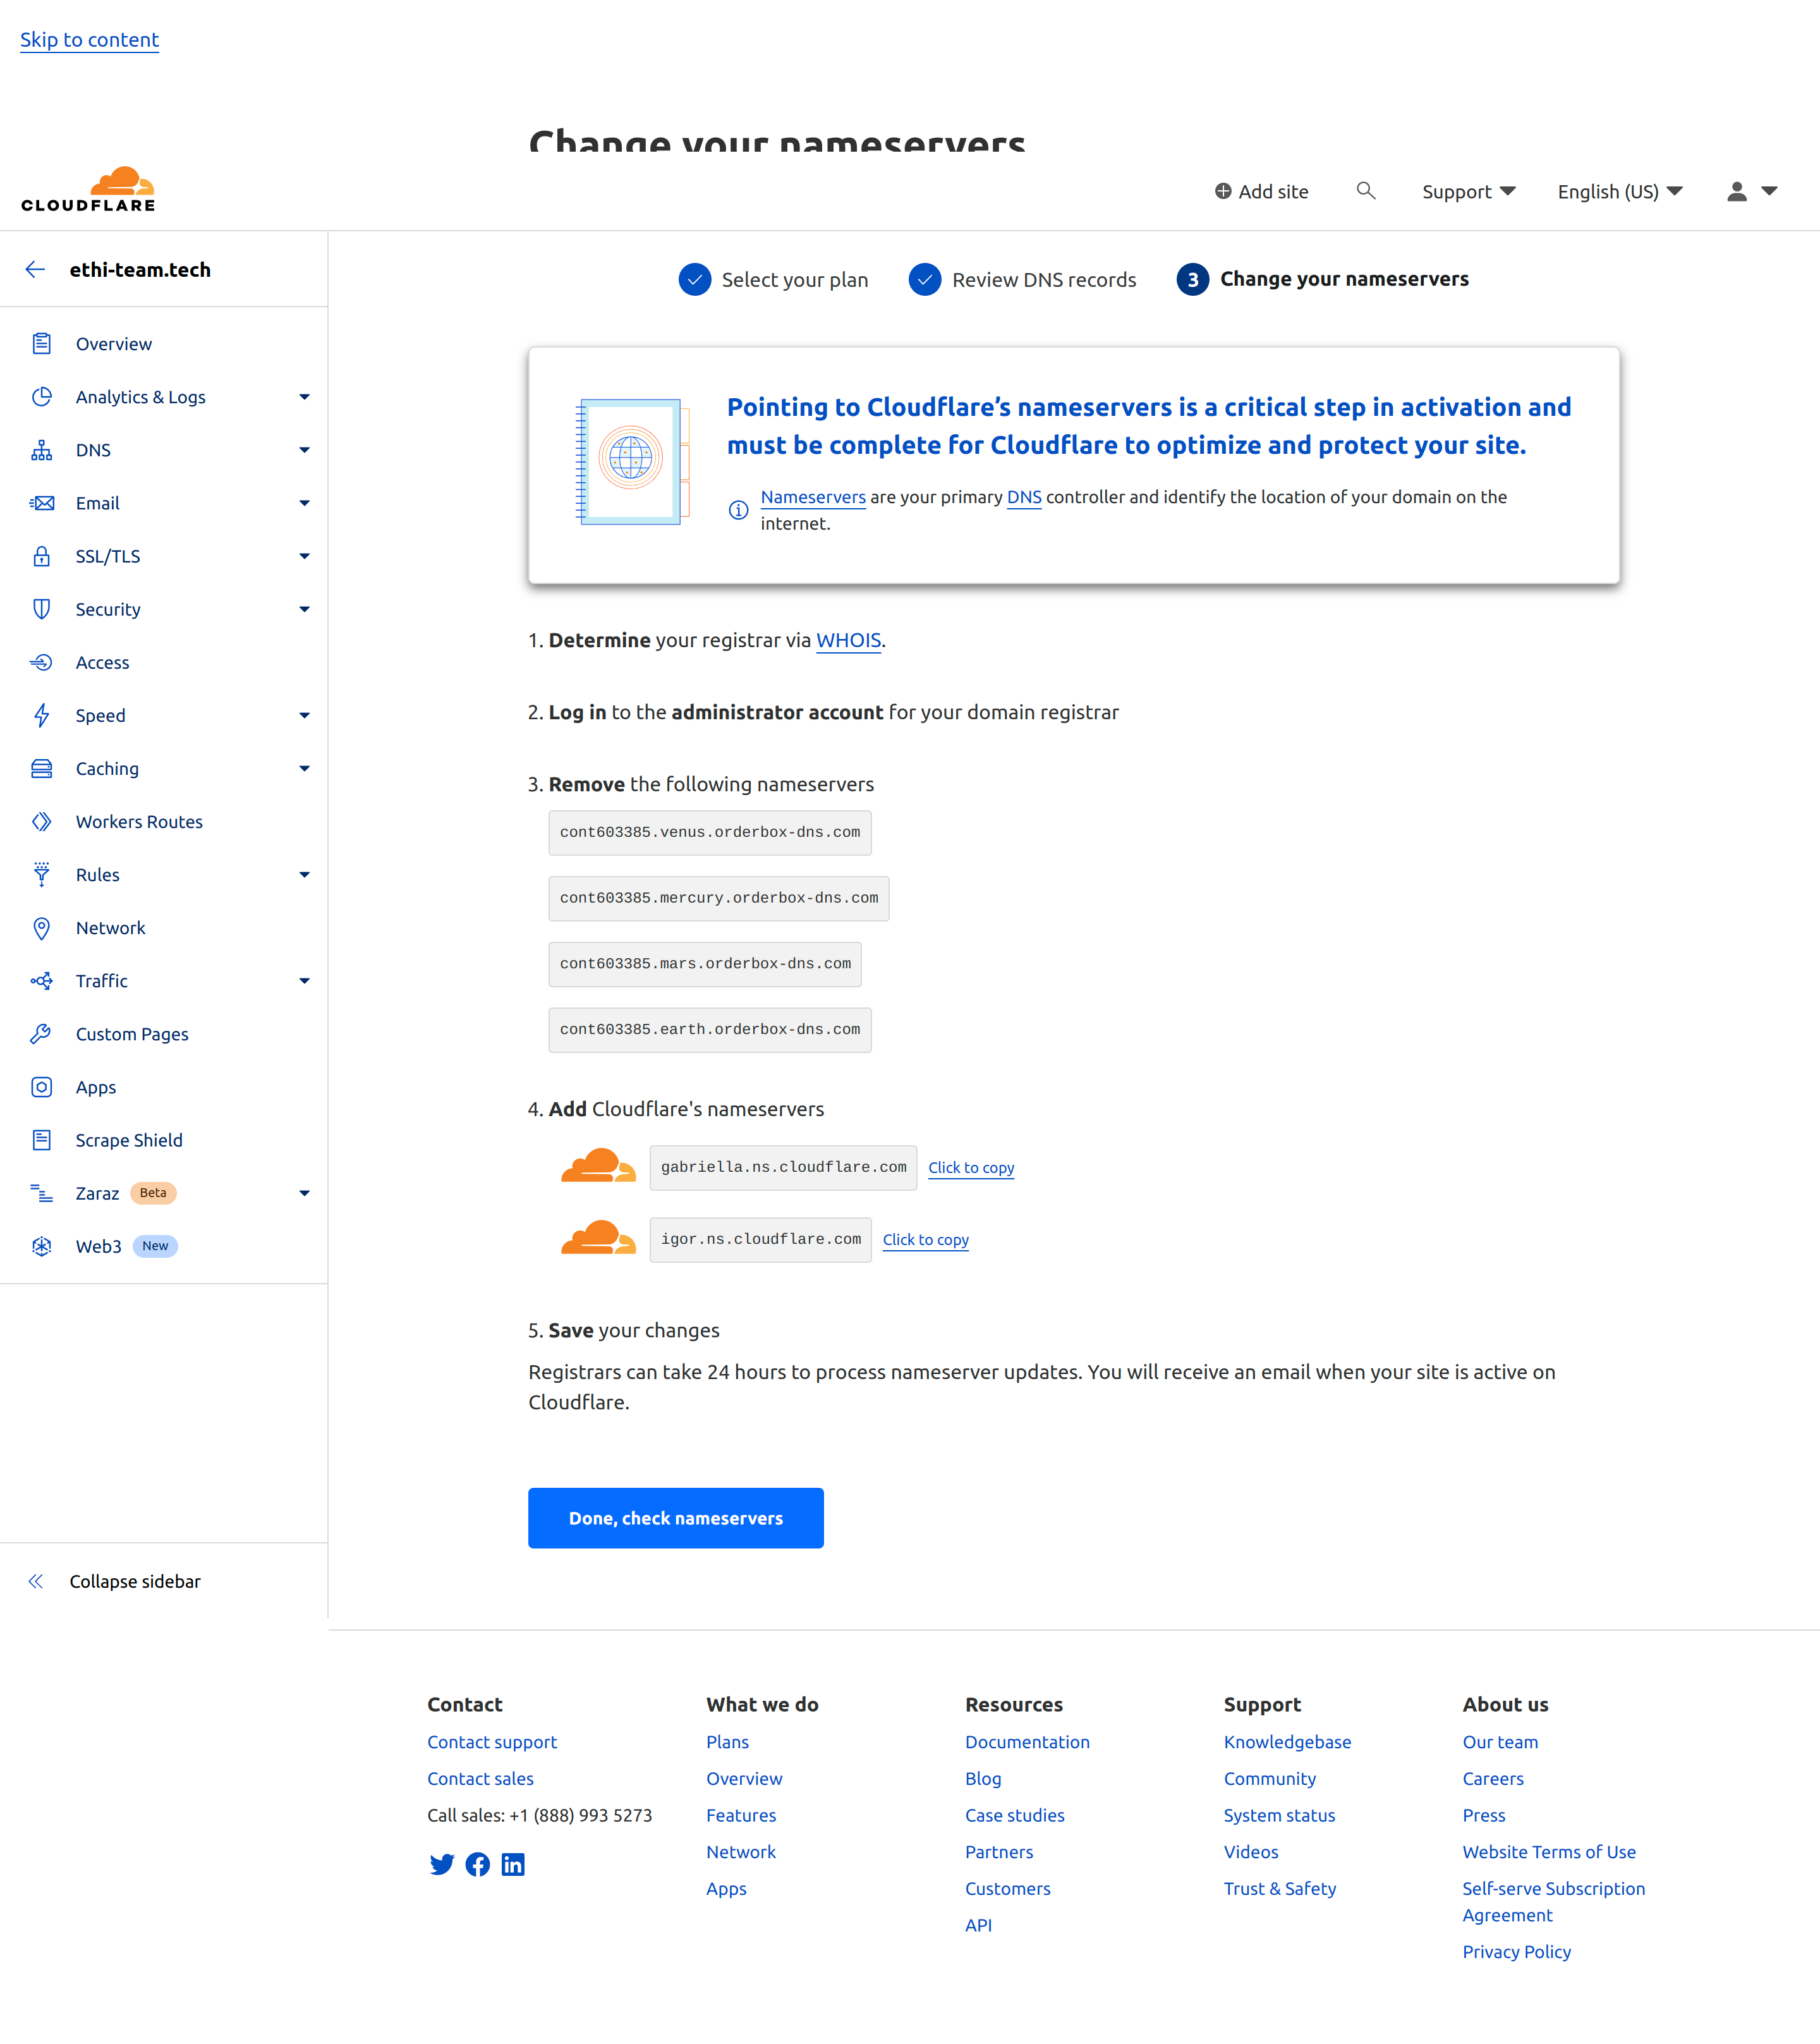Click the Apps icon in sidebar
1820x2044 pixels.
click(41, 1086)
